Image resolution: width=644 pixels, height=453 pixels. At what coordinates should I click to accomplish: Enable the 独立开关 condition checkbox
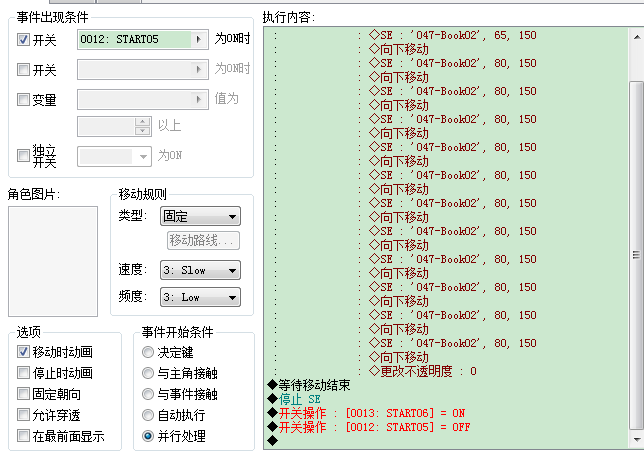coord(23,156)
